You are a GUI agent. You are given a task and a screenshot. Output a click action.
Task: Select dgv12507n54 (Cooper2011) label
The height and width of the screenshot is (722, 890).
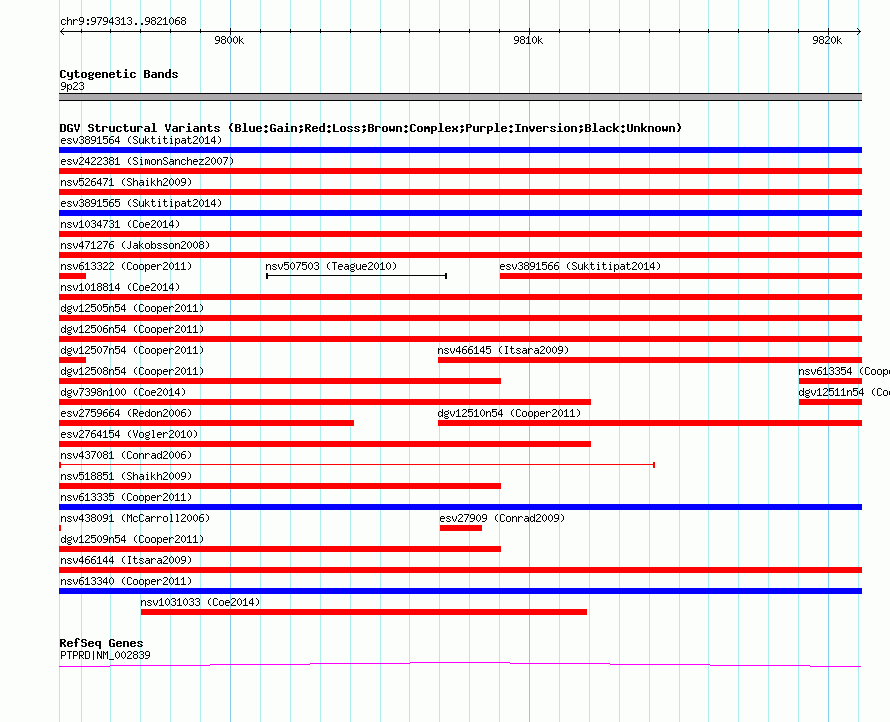pyautogui.click(x=132, y=350)
